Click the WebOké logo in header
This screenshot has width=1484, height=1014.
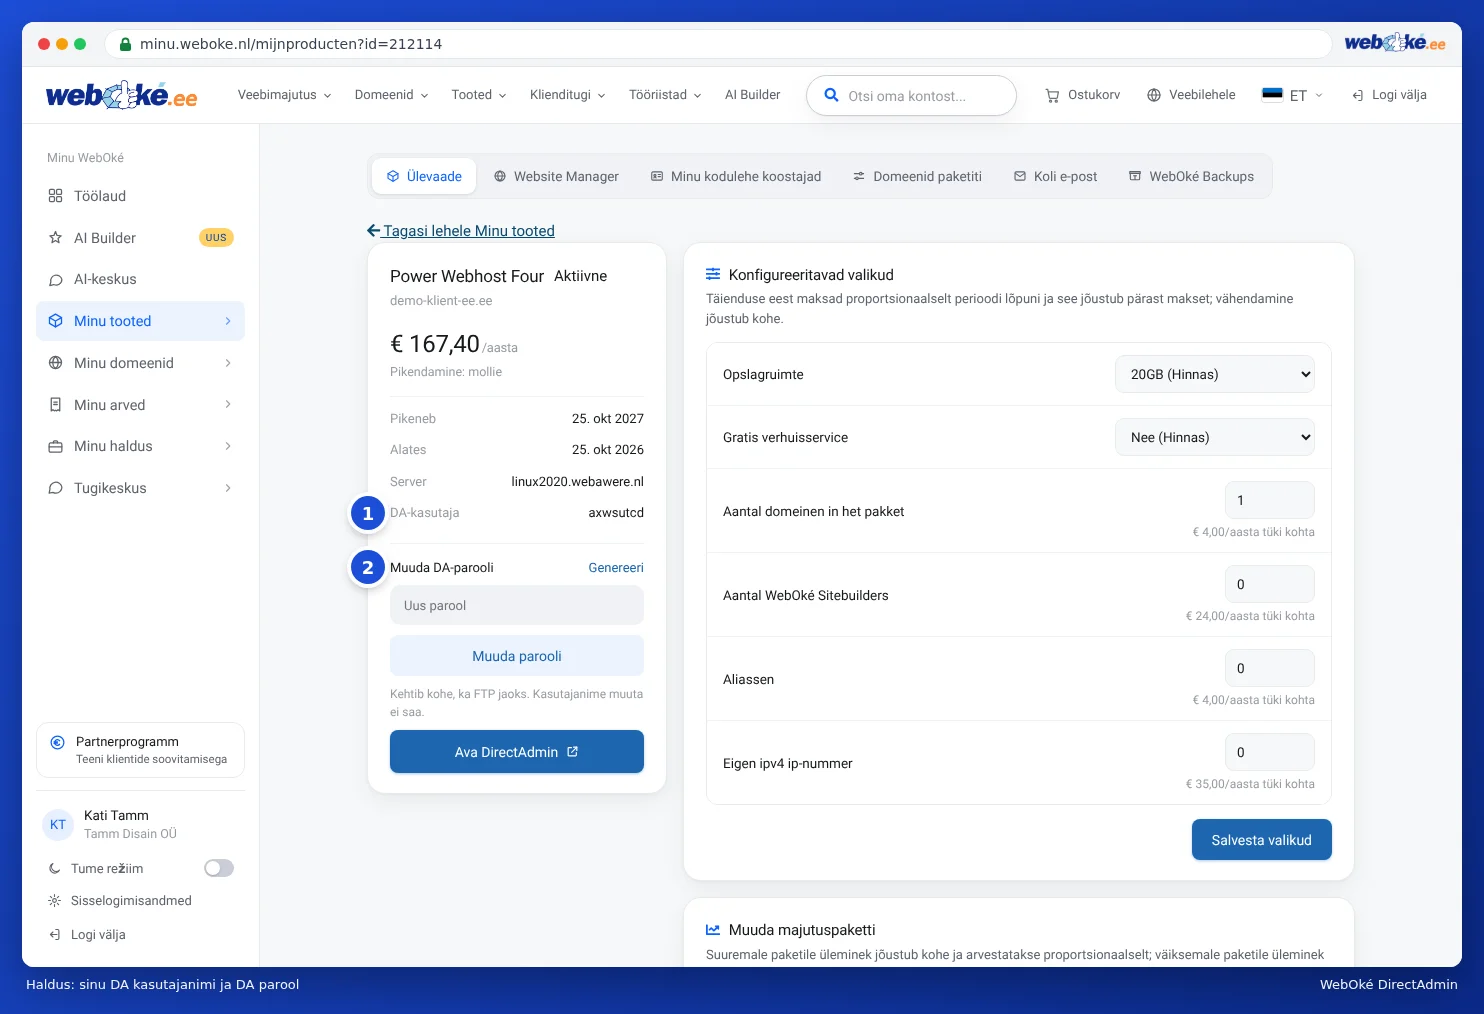pos(121,95)
